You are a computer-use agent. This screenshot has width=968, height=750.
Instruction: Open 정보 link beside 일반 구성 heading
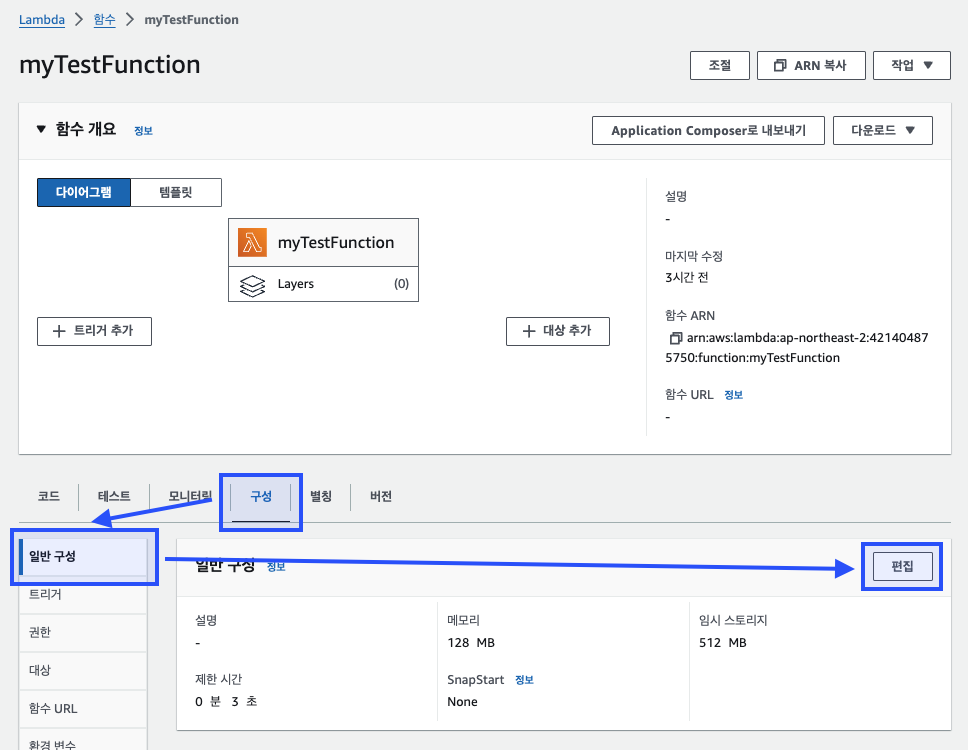(276, 567)
